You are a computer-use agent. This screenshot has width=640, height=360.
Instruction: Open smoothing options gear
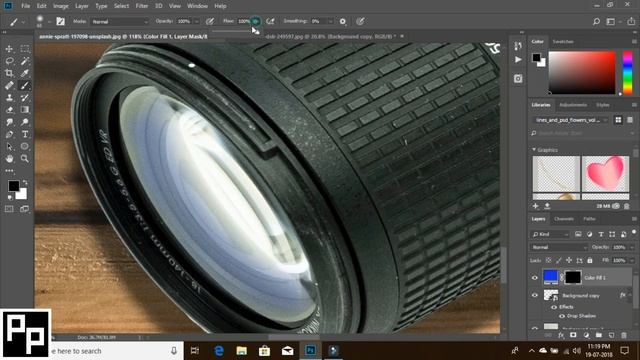pyautogui.click(x=342, y=21)
